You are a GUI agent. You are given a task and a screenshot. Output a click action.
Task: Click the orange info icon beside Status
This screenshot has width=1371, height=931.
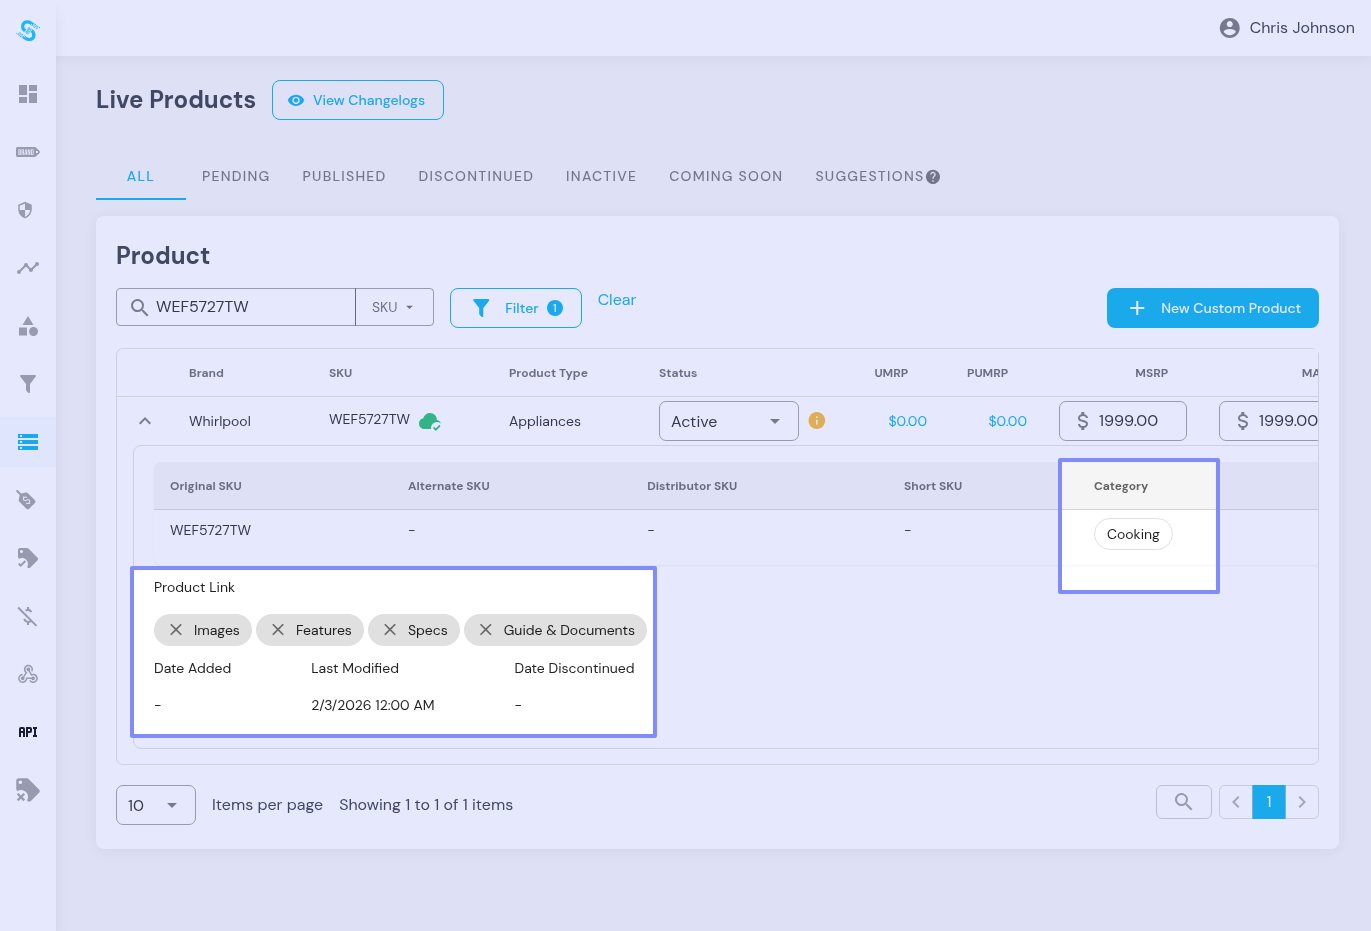[x=817, y=421]
